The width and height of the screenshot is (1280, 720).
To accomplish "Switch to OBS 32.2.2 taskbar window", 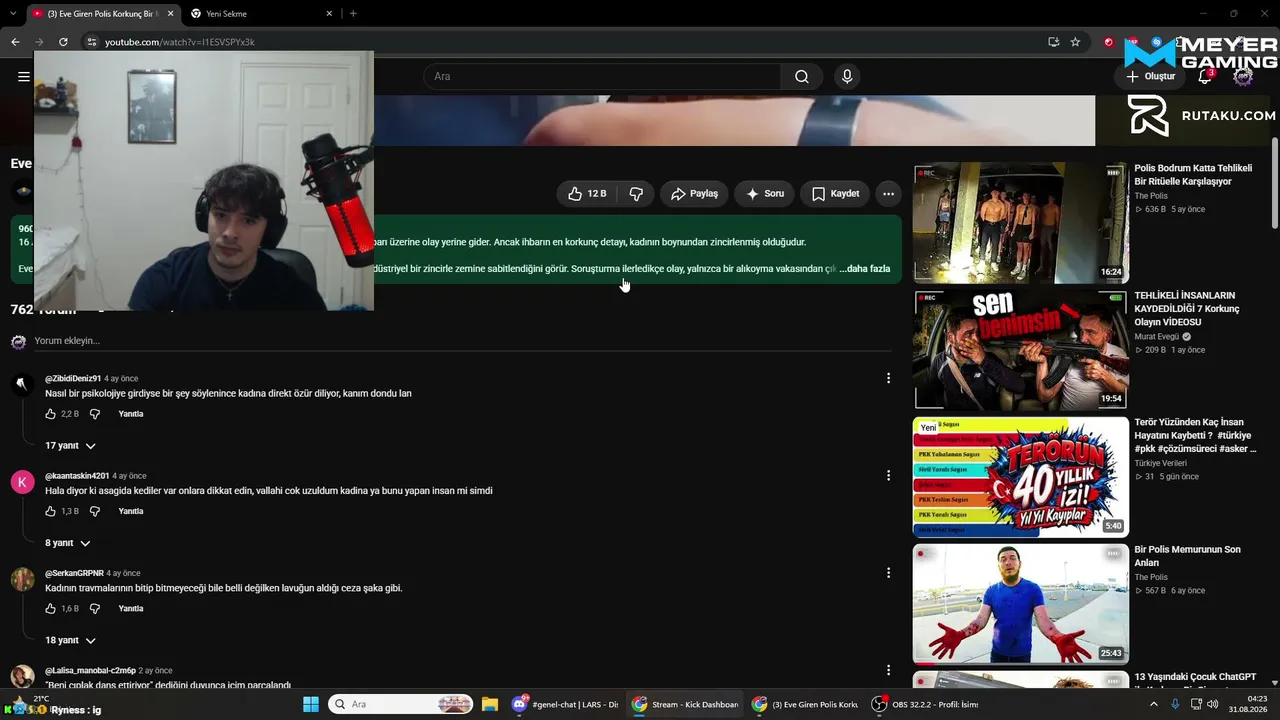I will (926, 704).
